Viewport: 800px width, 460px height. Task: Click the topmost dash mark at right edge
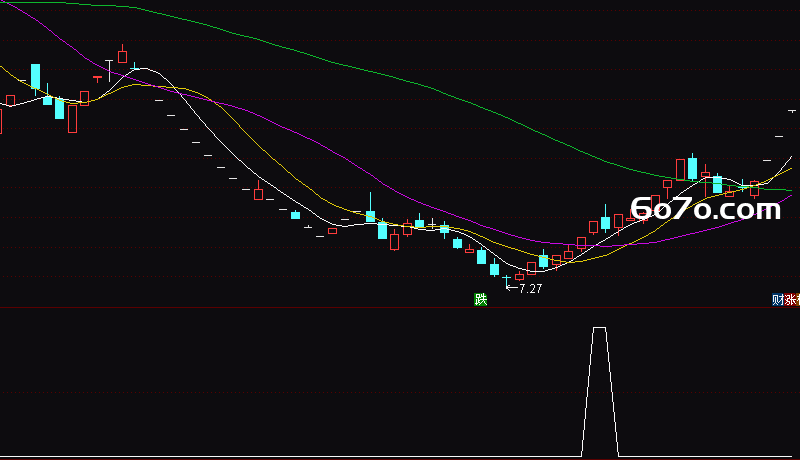(791, 111)
